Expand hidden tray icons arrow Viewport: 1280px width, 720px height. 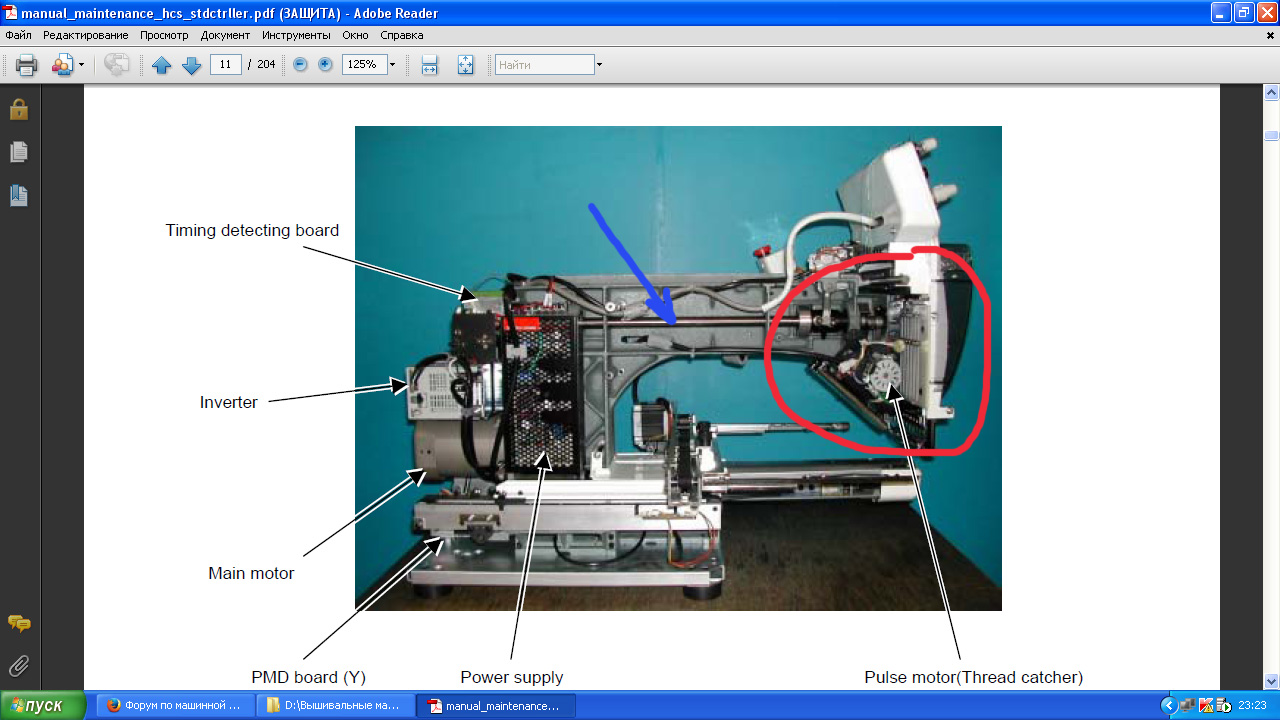point(1168,705)
